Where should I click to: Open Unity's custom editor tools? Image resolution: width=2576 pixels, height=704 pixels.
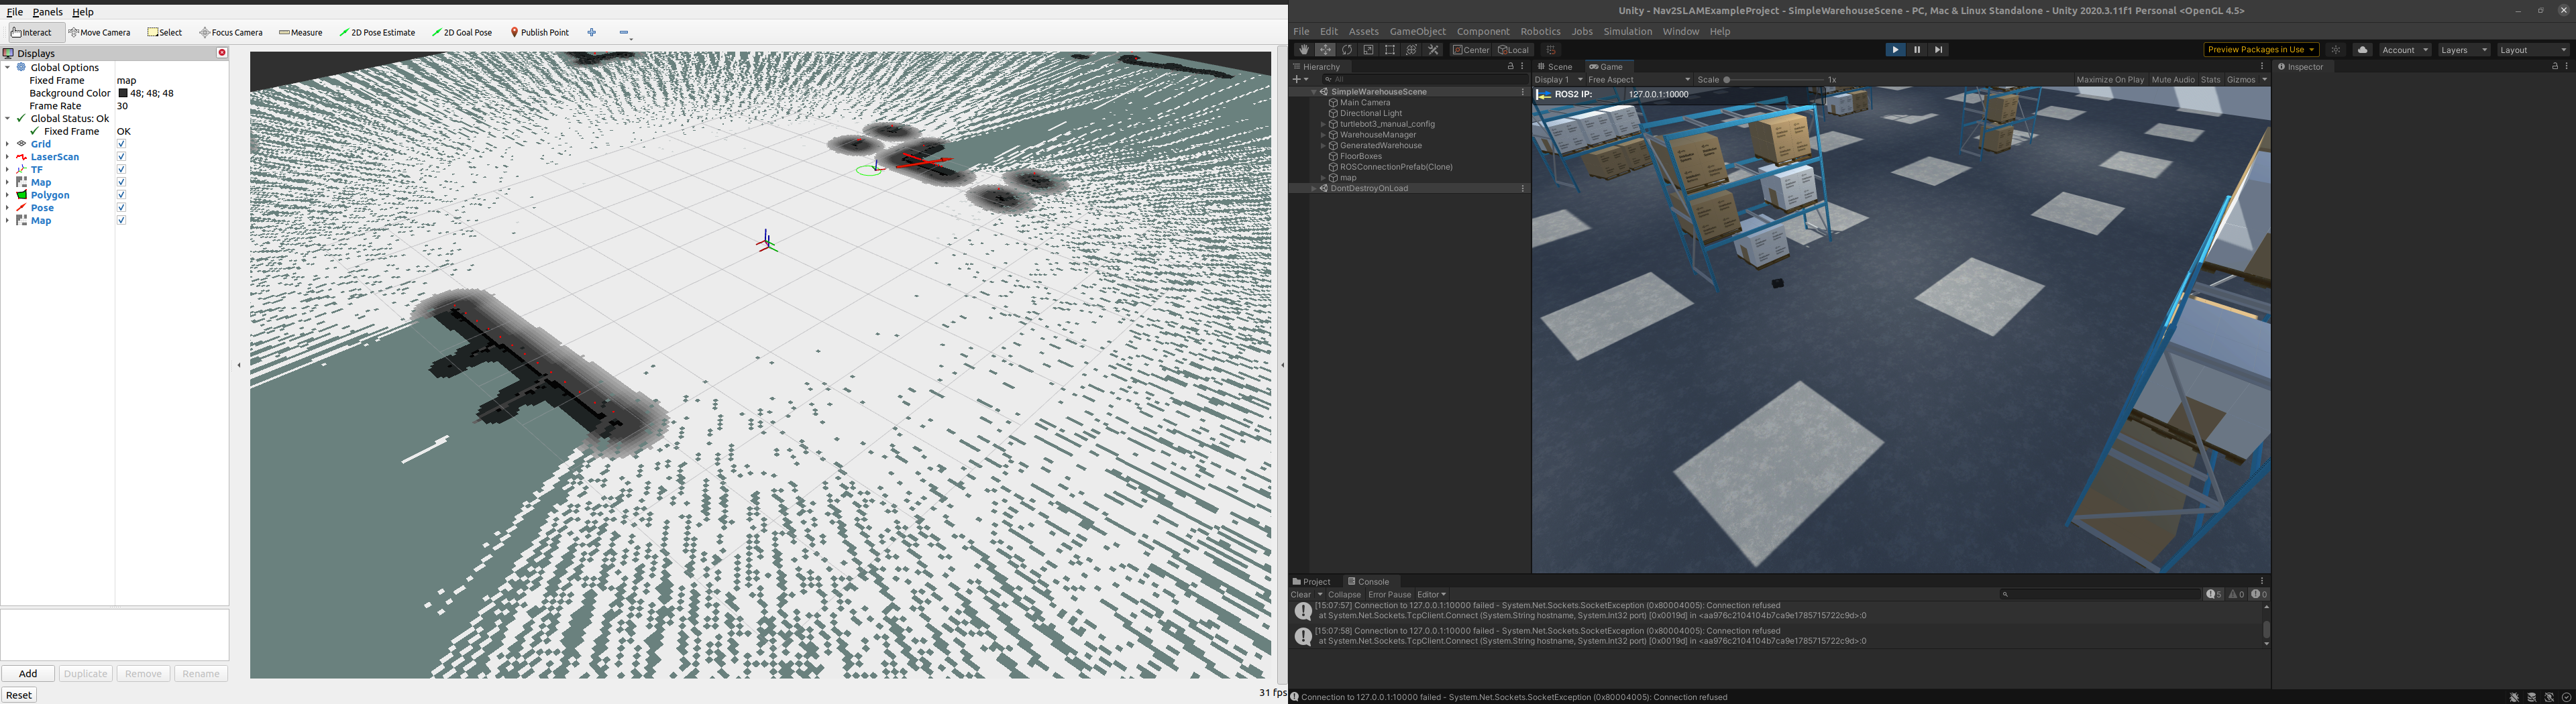(x=1433, y=49)
